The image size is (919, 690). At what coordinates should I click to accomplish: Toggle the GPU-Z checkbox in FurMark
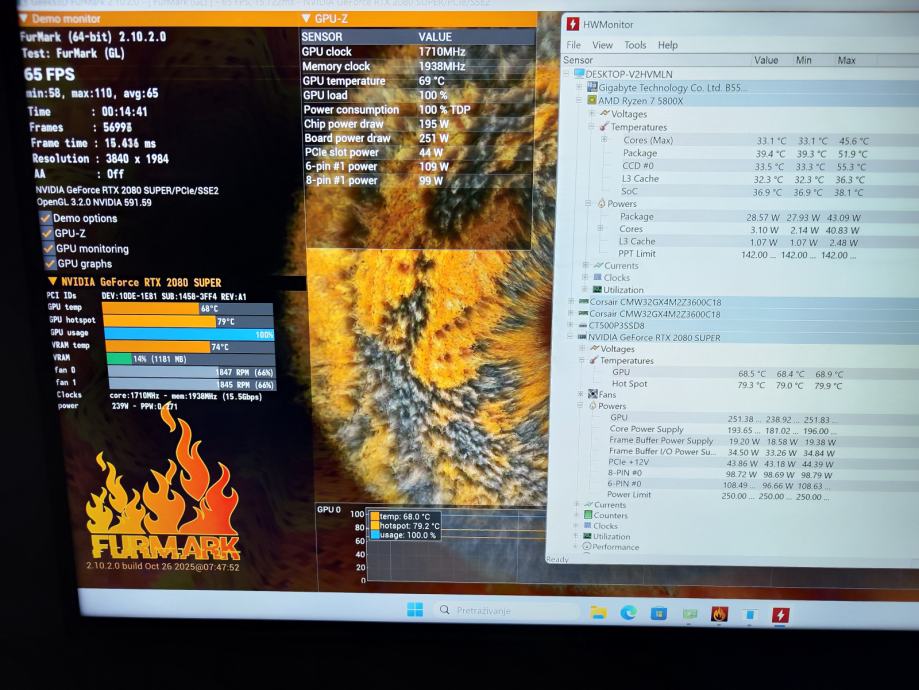47,233
